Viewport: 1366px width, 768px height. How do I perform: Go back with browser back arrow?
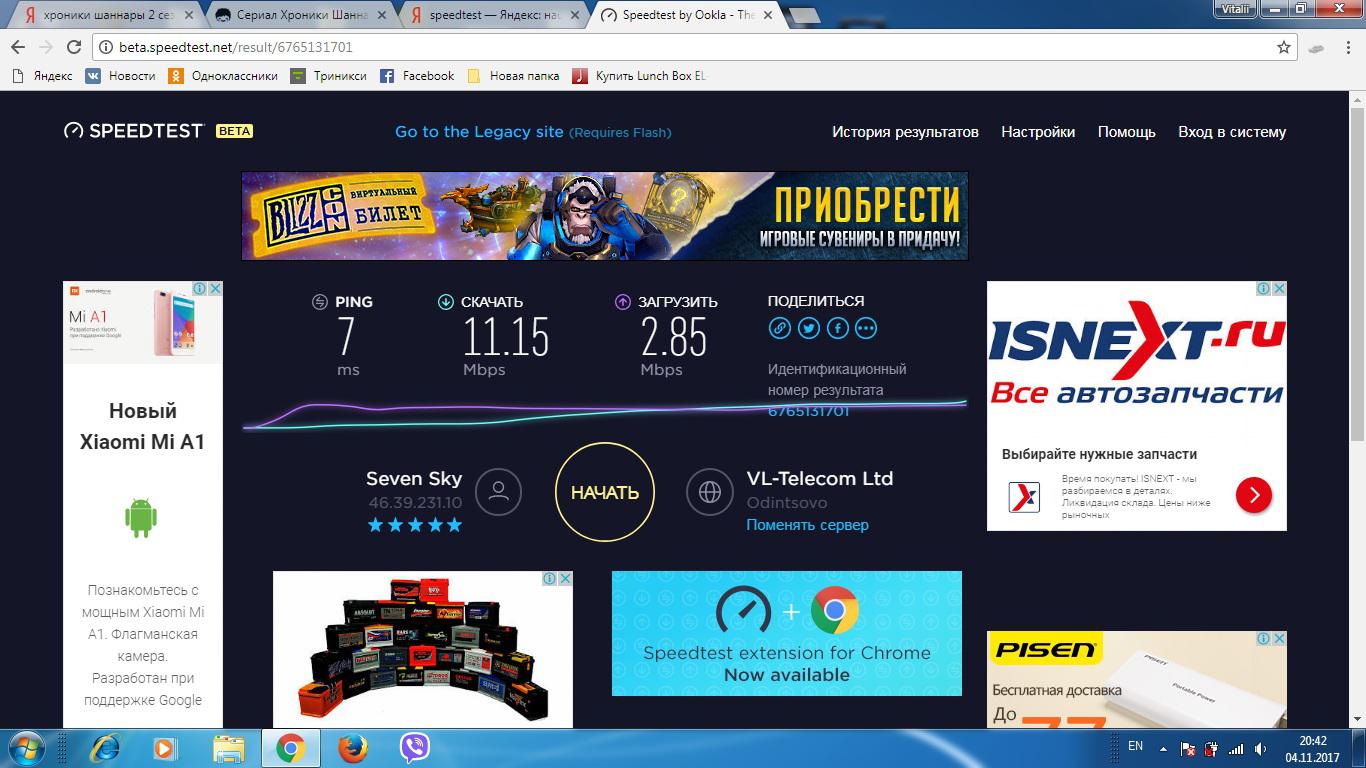point(18,47)
